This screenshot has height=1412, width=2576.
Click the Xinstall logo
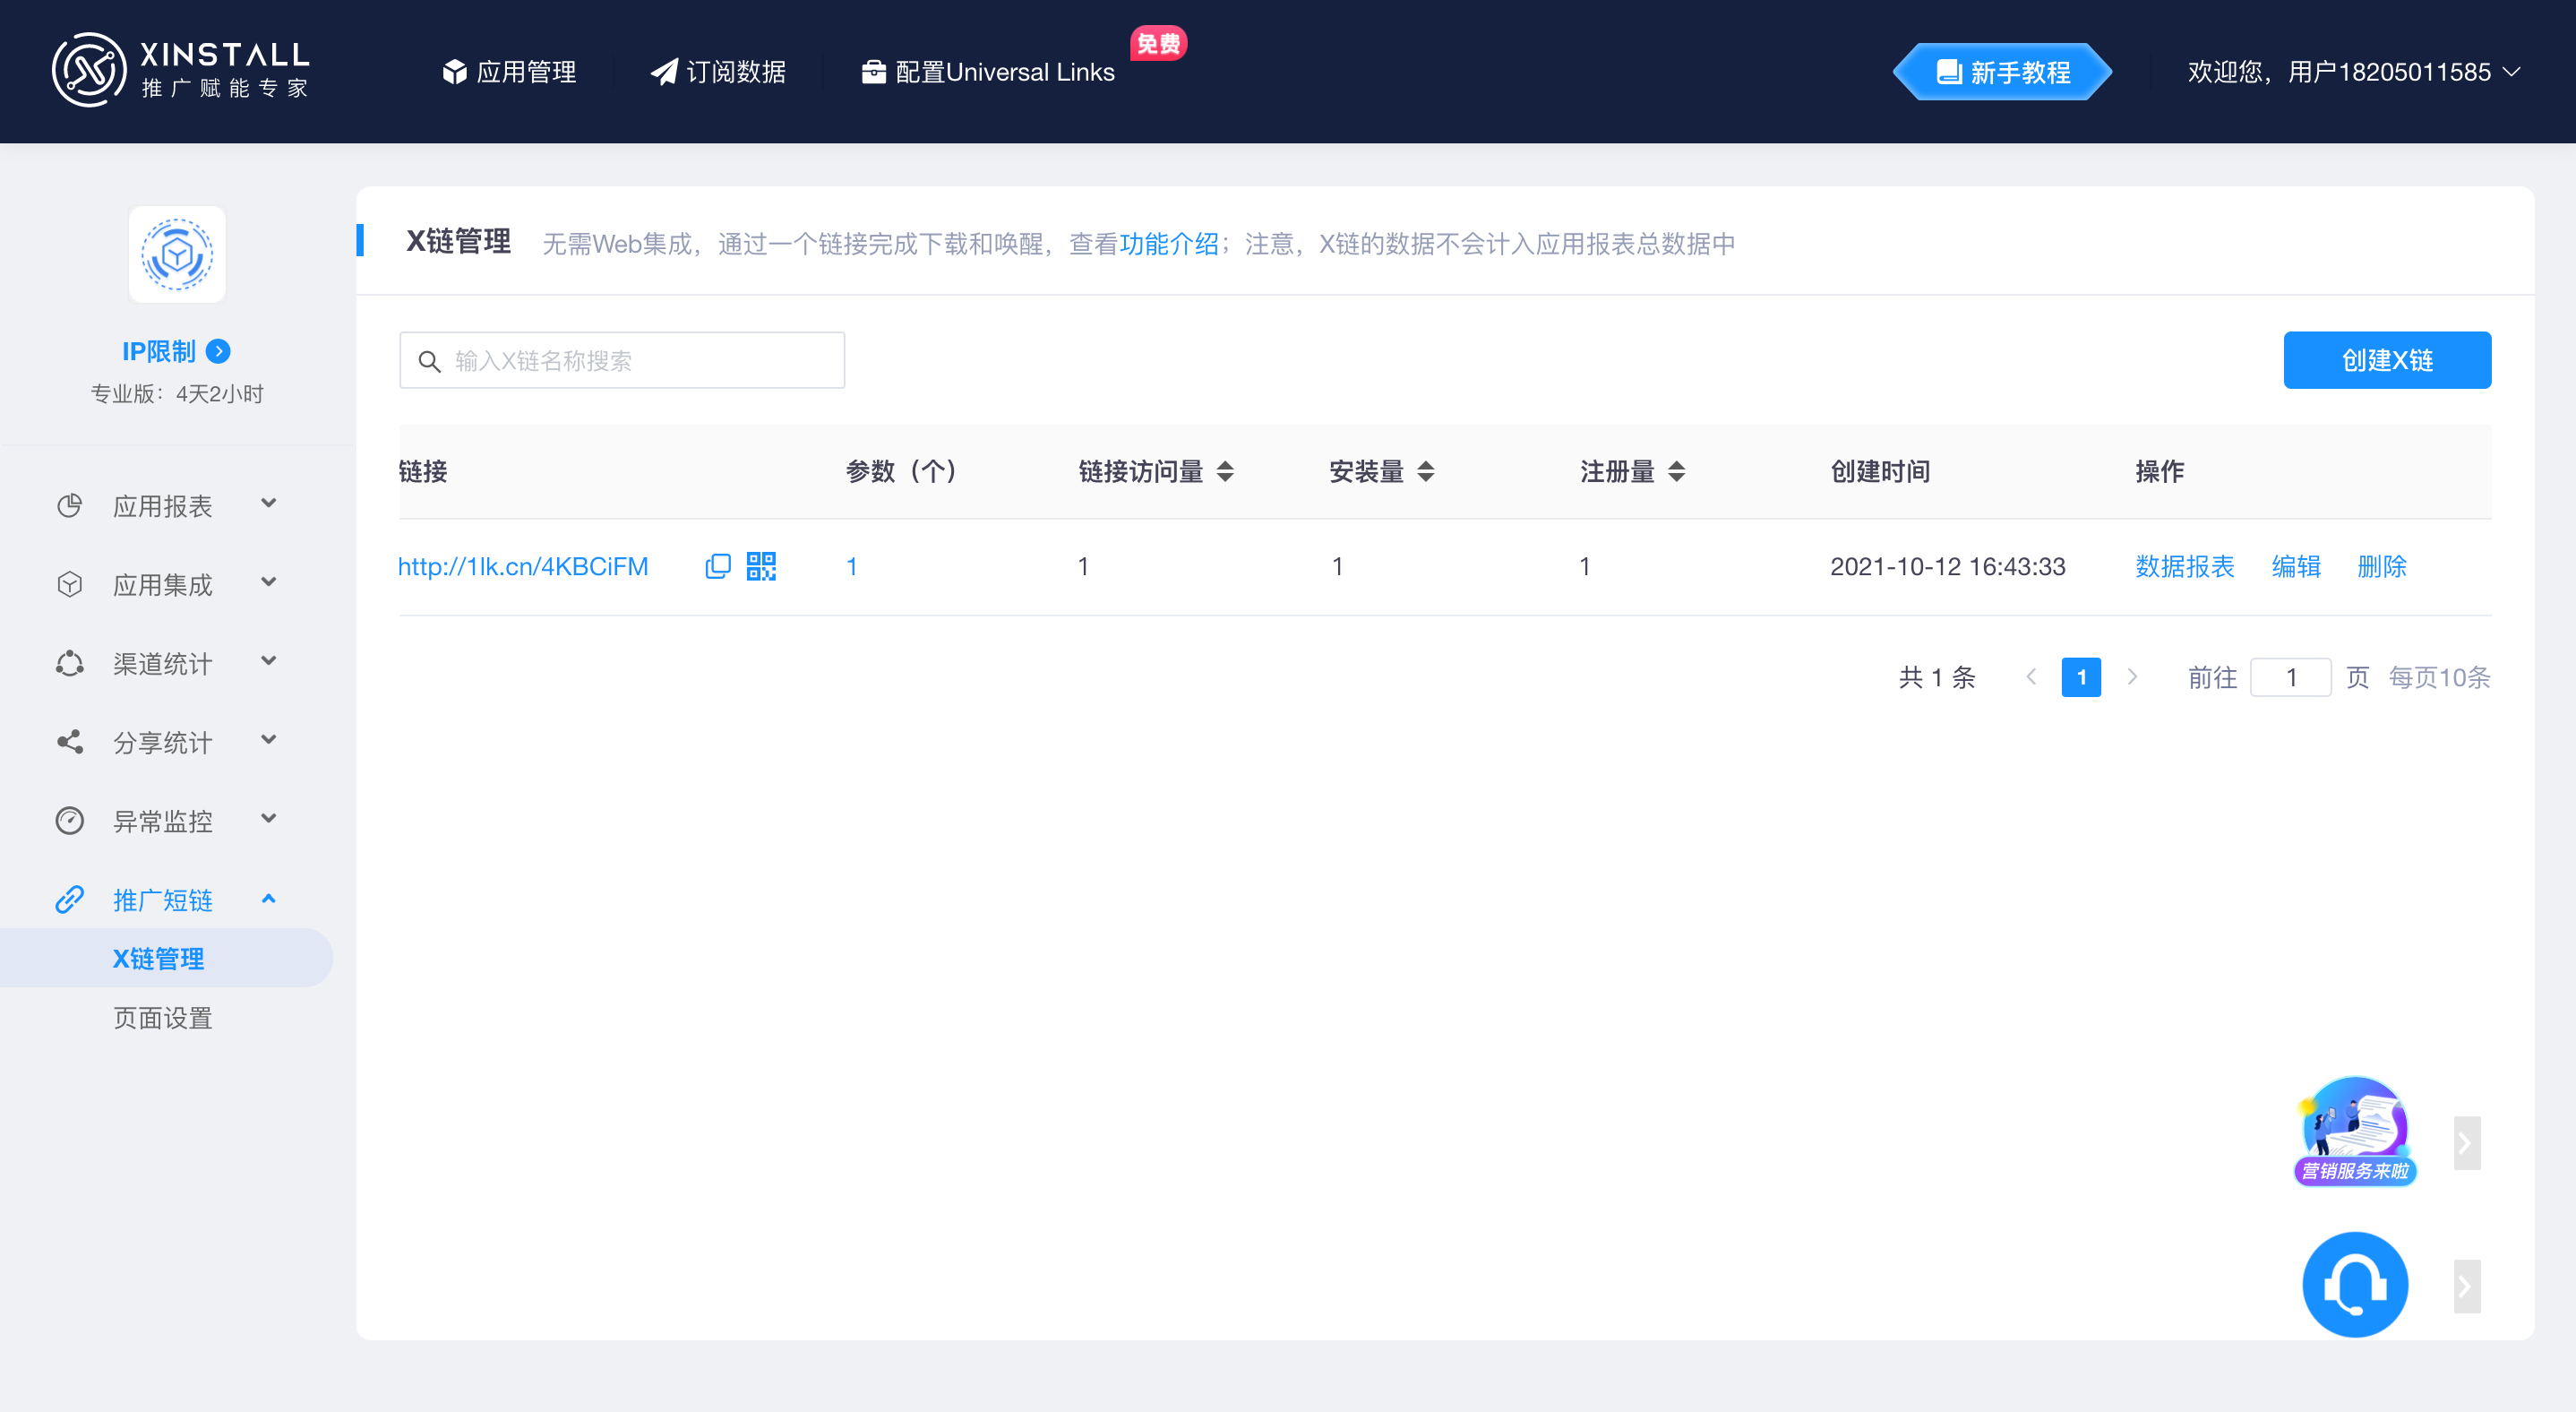click(x=180, y=70)
